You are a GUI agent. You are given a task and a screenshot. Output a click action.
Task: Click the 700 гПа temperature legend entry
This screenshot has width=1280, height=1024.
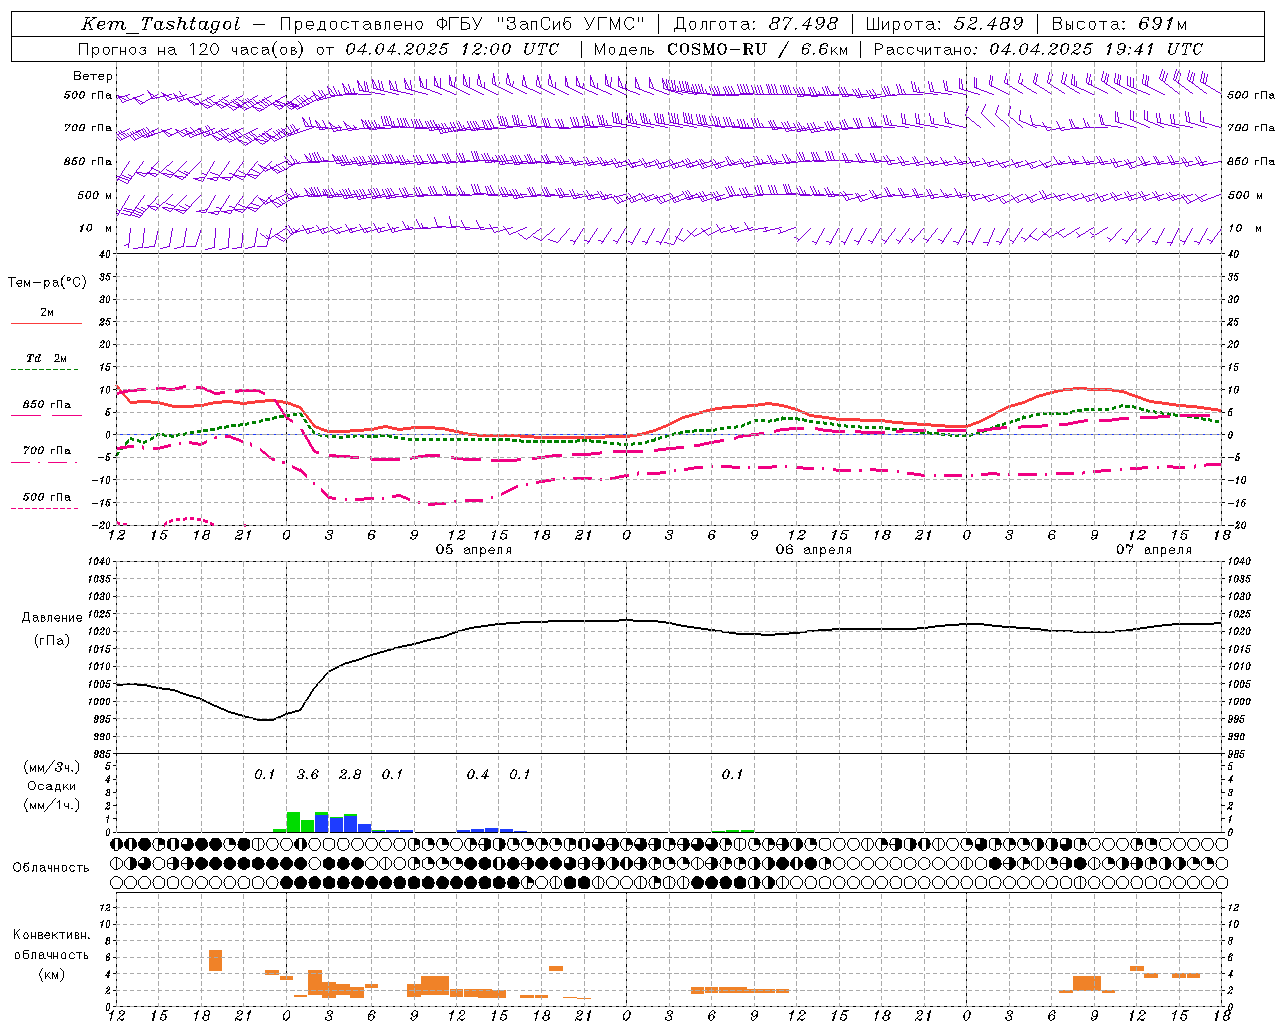pyautogui.click(x=46, y=450)
